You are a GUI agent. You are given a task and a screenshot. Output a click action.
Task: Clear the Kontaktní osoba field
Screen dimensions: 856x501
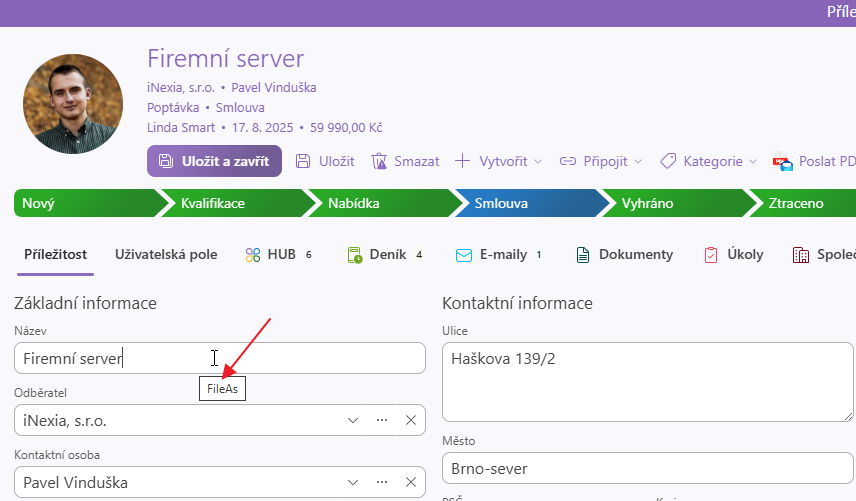[x=410, y=483]
